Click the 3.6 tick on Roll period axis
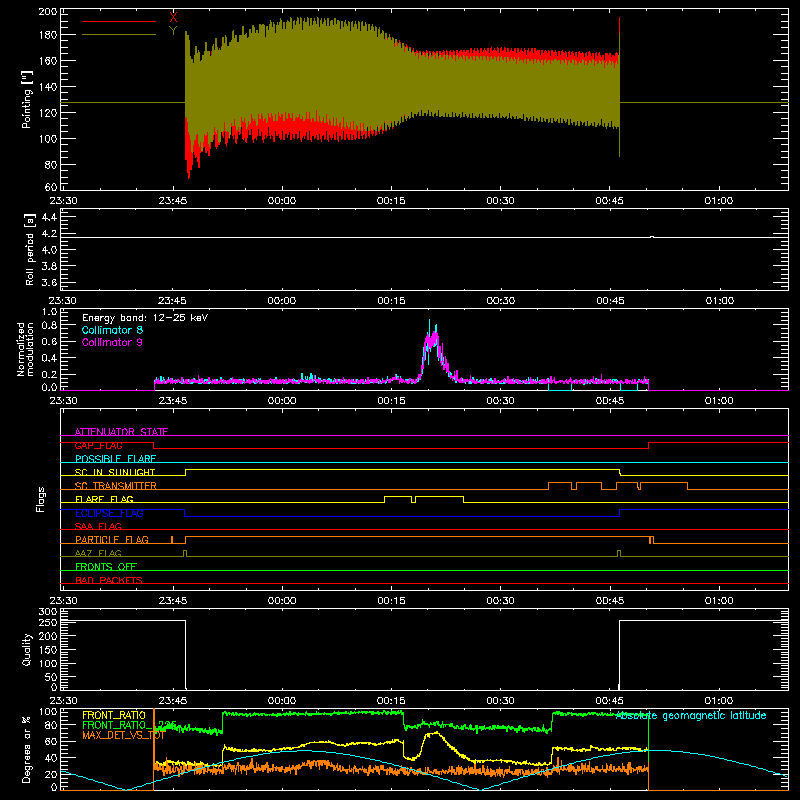The width and height of the screenshot is (800, 800). pyautogui.click(x=49, y=283)
